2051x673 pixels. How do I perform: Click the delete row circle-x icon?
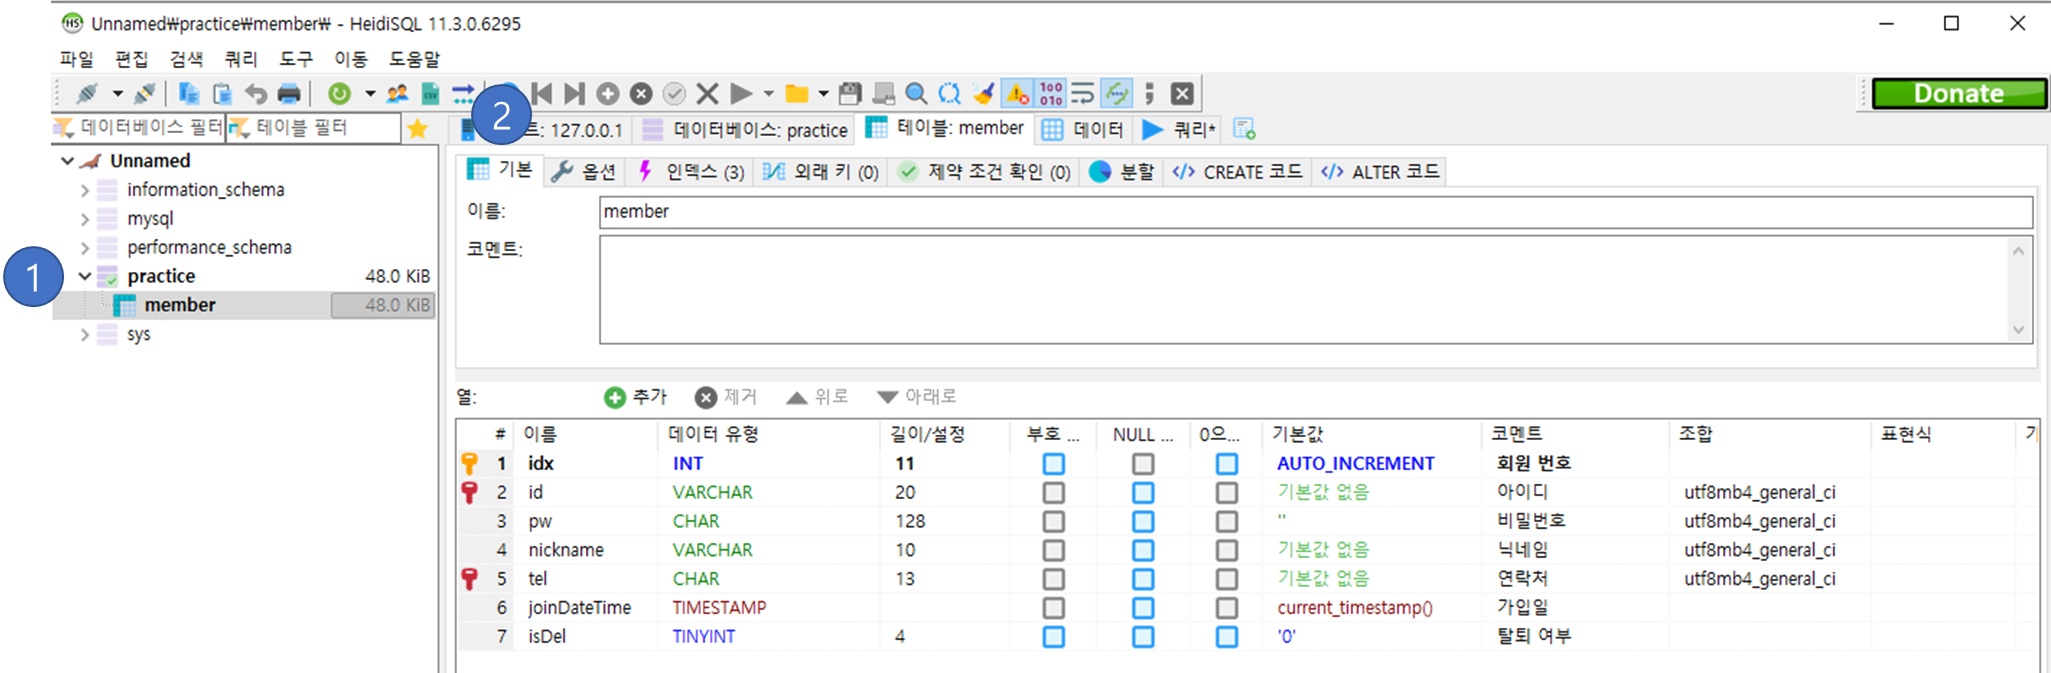(x=641, y=94)
